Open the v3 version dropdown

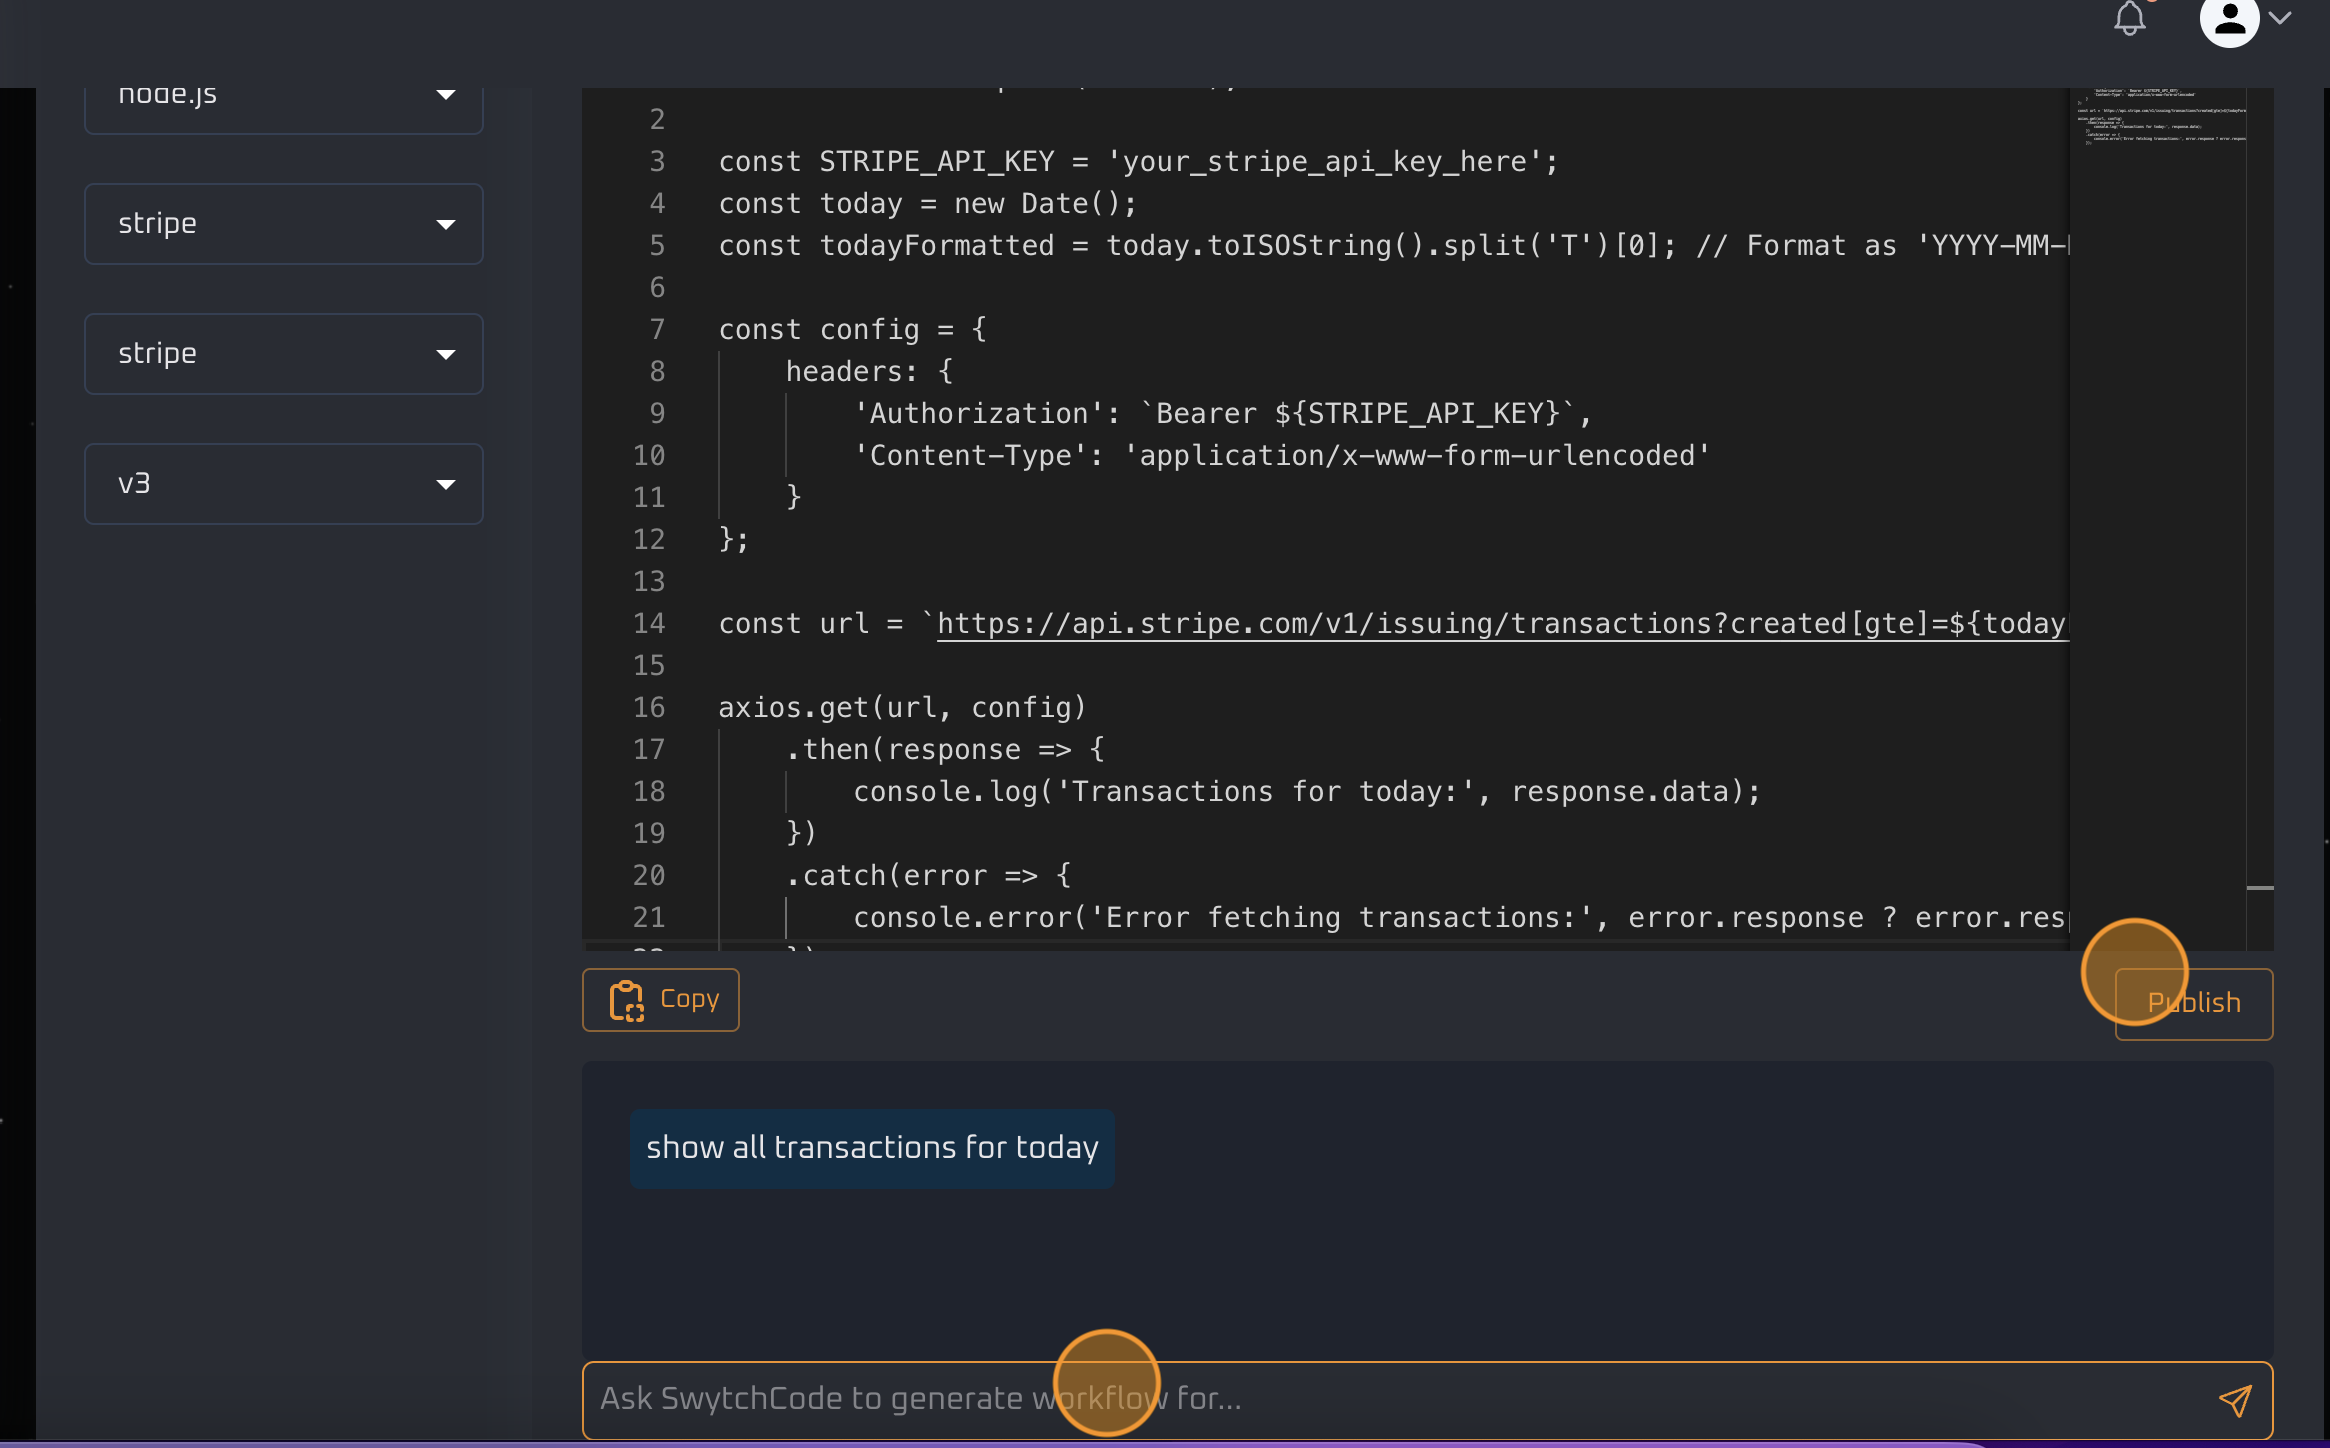point(284,484)
